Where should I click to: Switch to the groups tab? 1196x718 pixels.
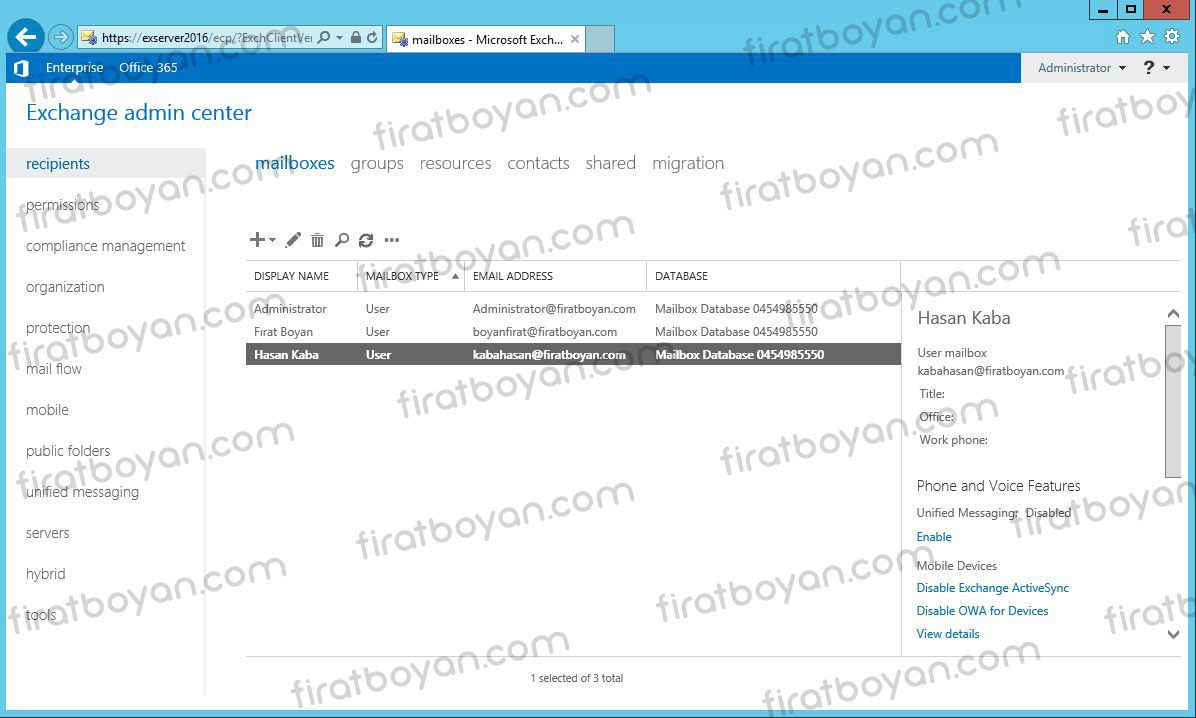[377, 163]
